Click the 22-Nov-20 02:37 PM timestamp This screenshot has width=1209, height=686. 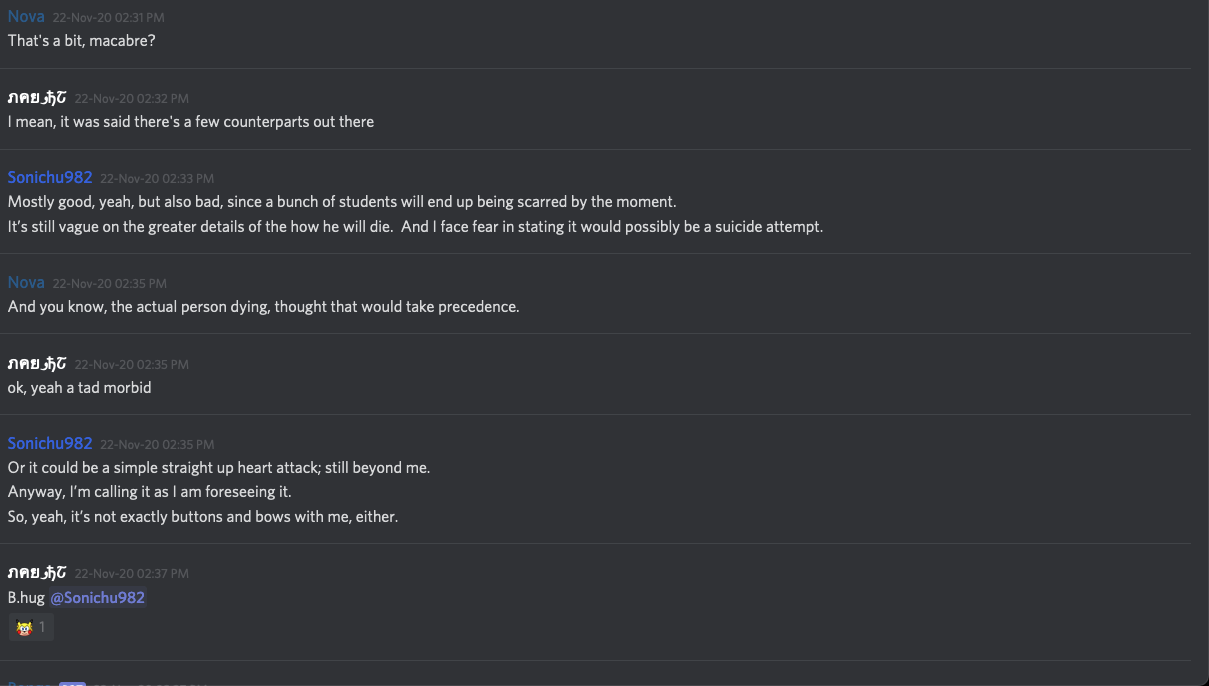(x=131, y=574)
